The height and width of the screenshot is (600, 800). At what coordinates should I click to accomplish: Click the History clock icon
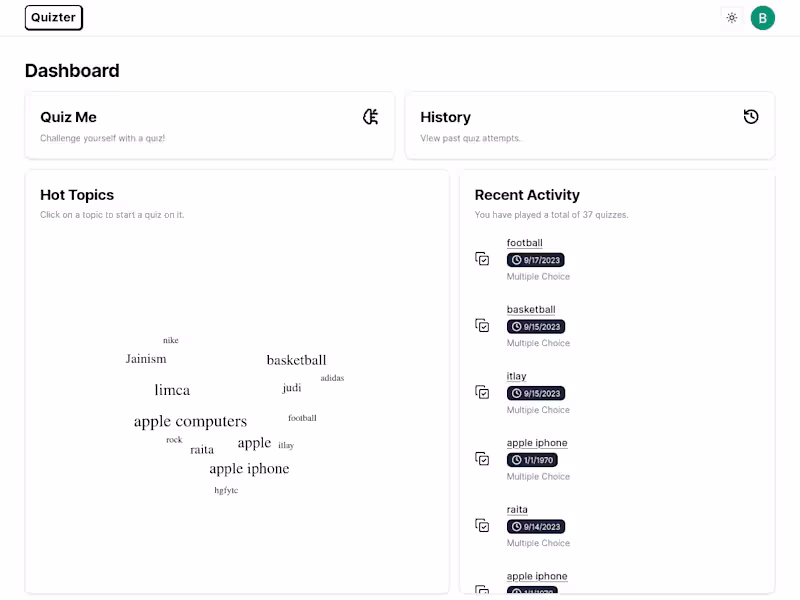(x=751, y=117)
